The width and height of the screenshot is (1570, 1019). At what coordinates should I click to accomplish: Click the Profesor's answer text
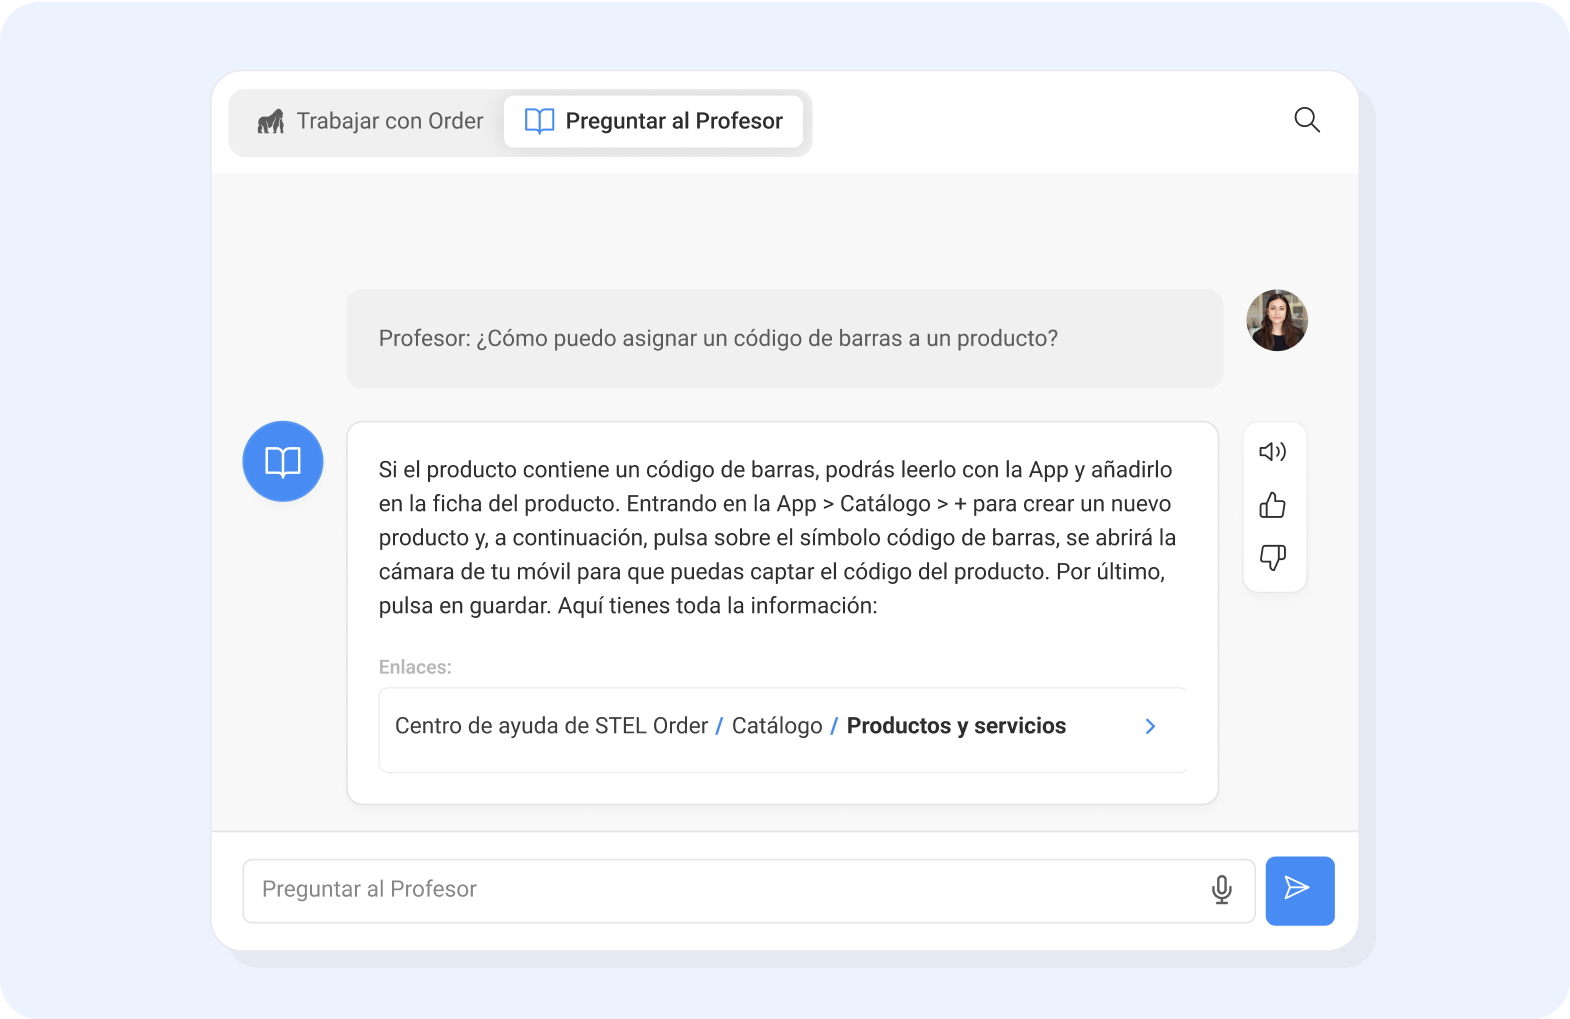pyautogui.click(x=777, y=537)
